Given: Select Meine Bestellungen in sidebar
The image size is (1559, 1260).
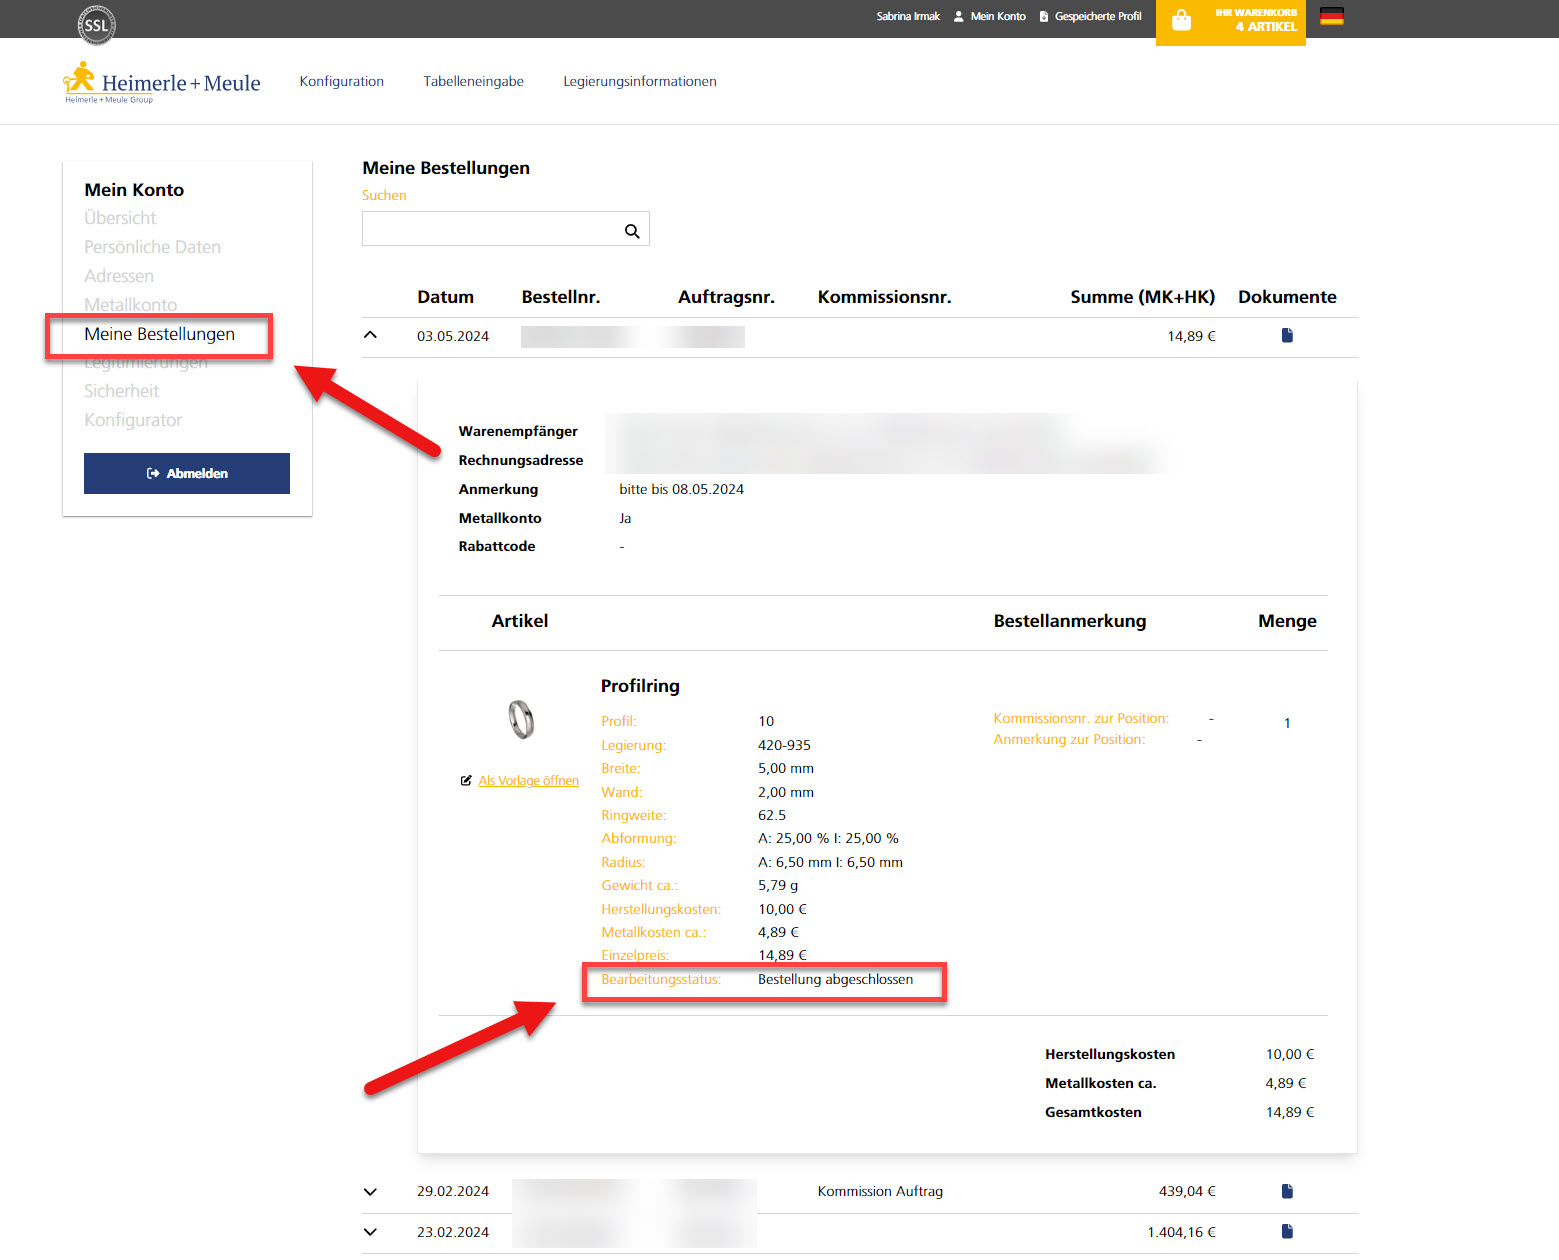Looking at the screenshot, I should point(159,334).
